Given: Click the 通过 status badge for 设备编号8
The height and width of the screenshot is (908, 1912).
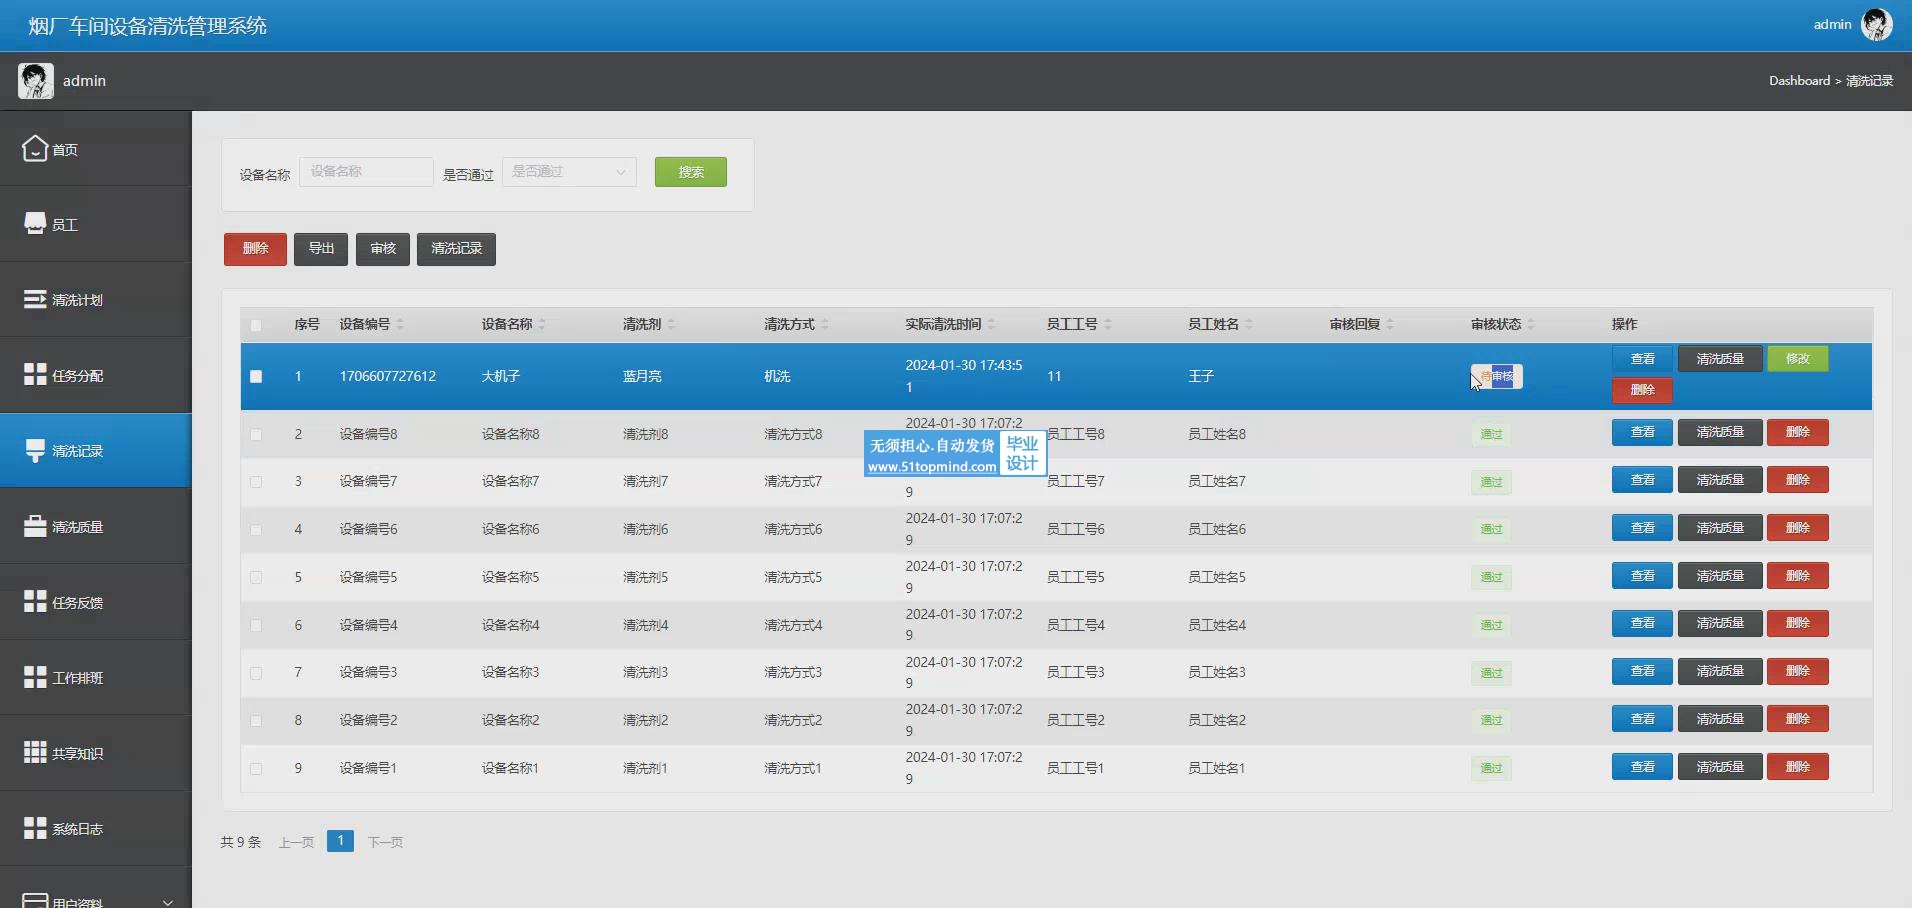Looking at the screenshot, I should [x=1491, y=434].
